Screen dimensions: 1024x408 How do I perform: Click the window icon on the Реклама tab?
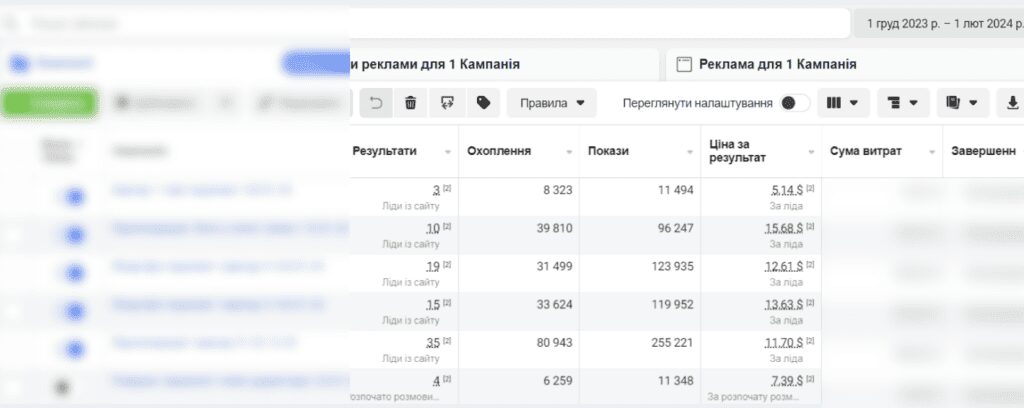pos(684,64)
